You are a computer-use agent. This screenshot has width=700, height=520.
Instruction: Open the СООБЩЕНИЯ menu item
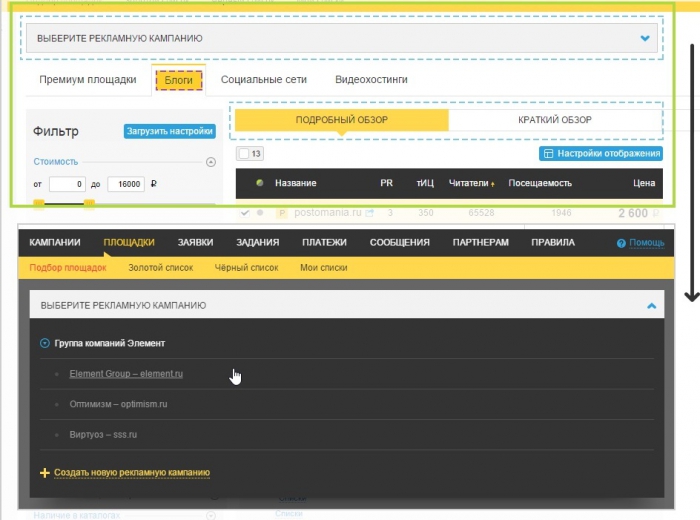tap(400, 242)
